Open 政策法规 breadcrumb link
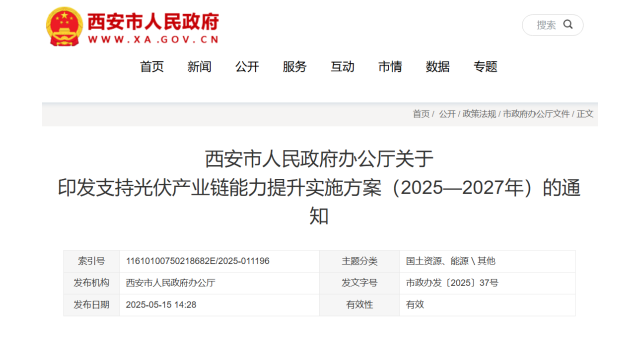 click(x=479, y=114)
